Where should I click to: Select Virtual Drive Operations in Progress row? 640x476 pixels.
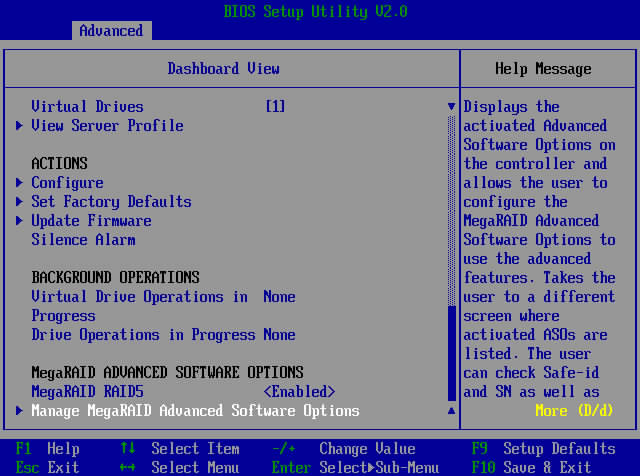pyautogui.click(x=163, y=306)
